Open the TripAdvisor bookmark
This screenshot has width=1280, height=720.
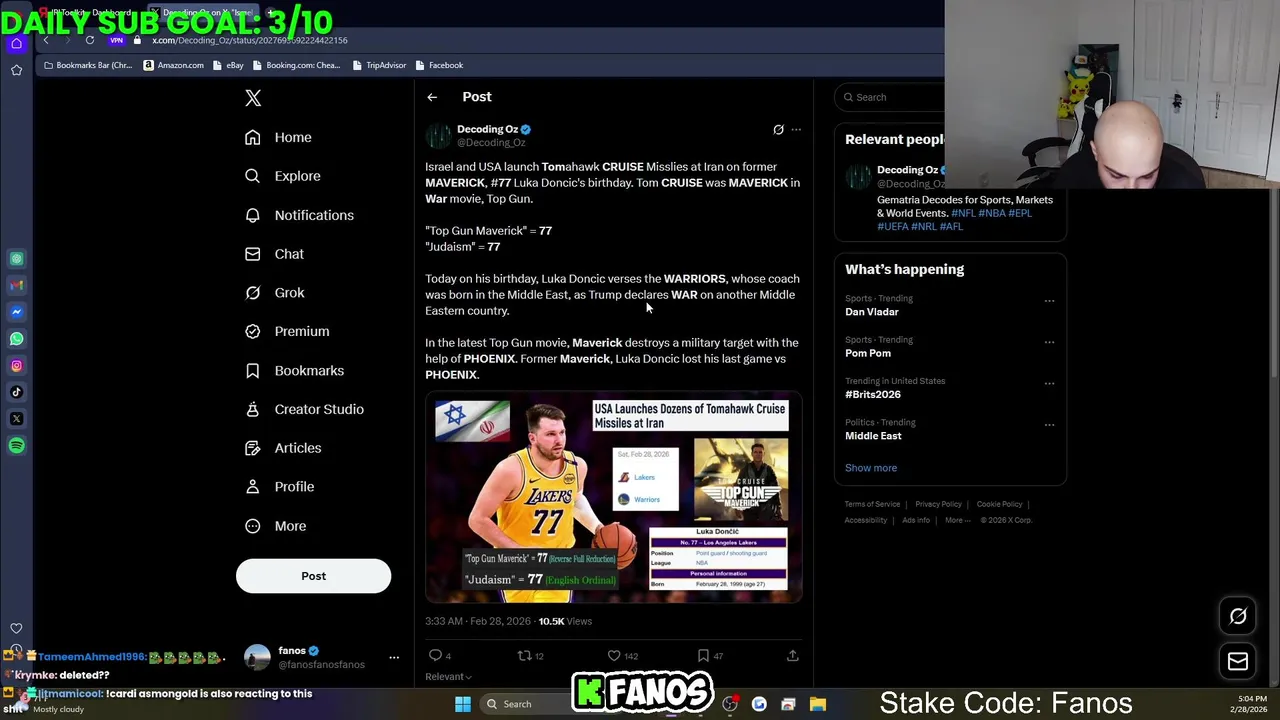click(x=379, y=65)
